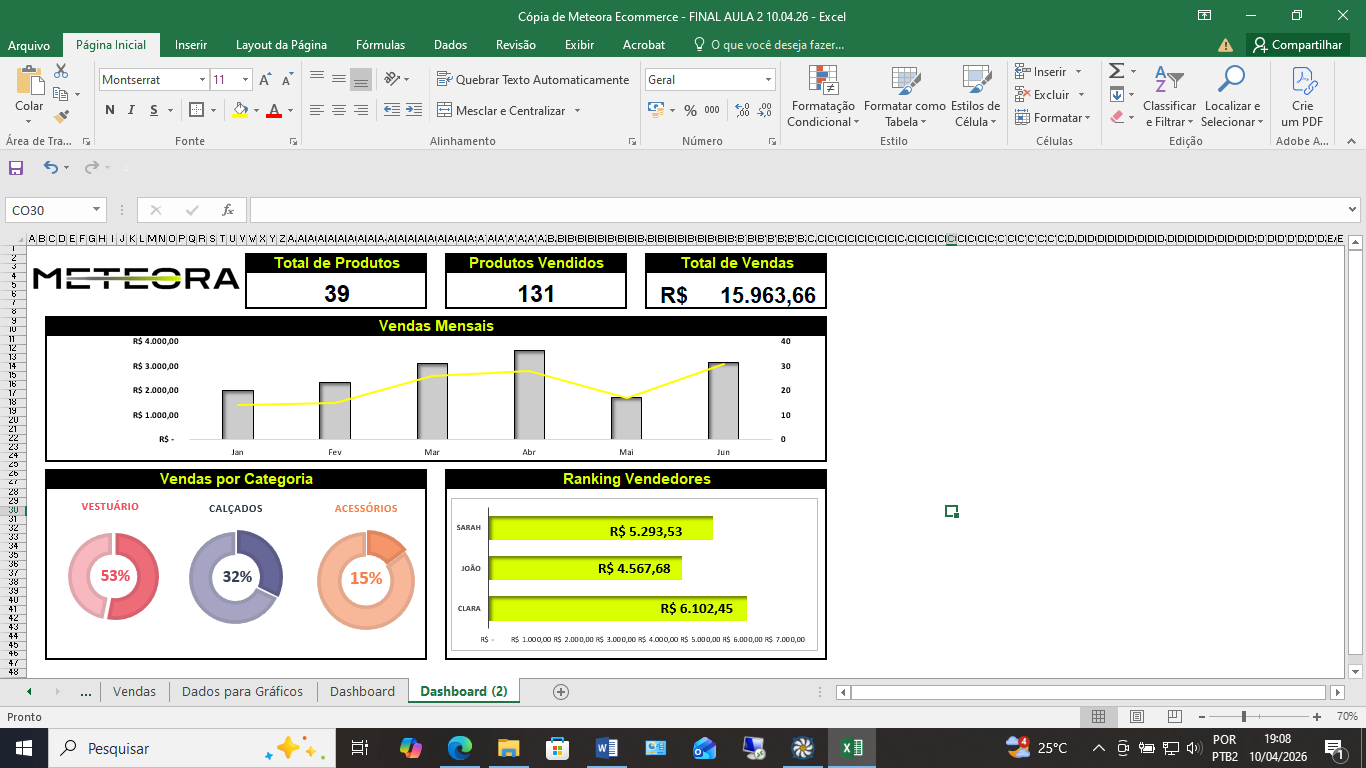Toggle bold (N) formatting

pos(109,110)
